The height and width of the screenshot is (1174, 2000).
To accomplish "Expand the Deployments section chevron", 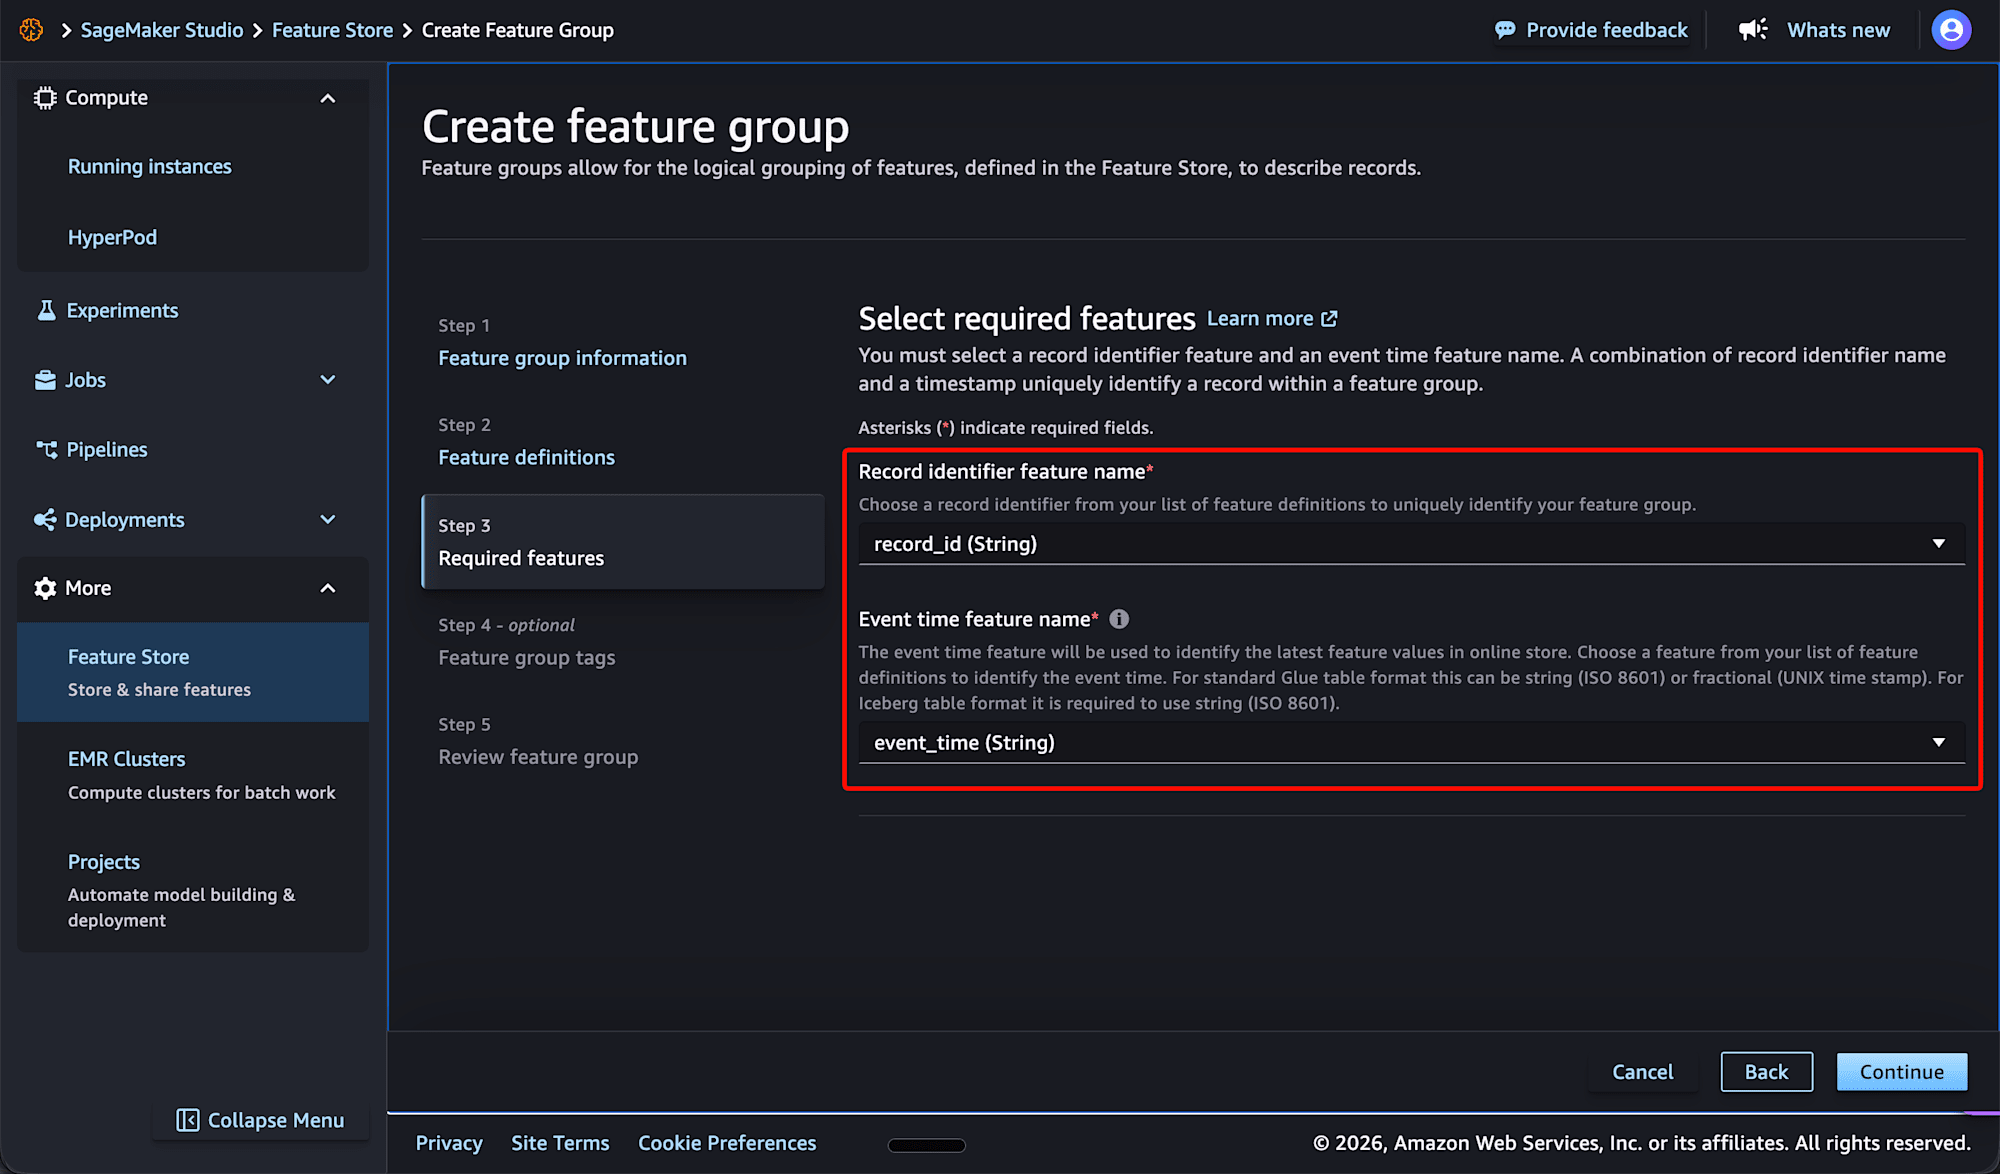I will (x=327, y=520).
